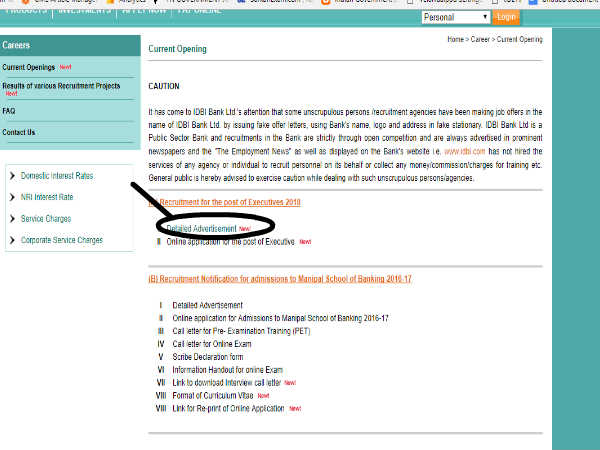Click chevron icon beside Service Charges
This screenshot has height=450, width=600.
click(x=12, y=218)
